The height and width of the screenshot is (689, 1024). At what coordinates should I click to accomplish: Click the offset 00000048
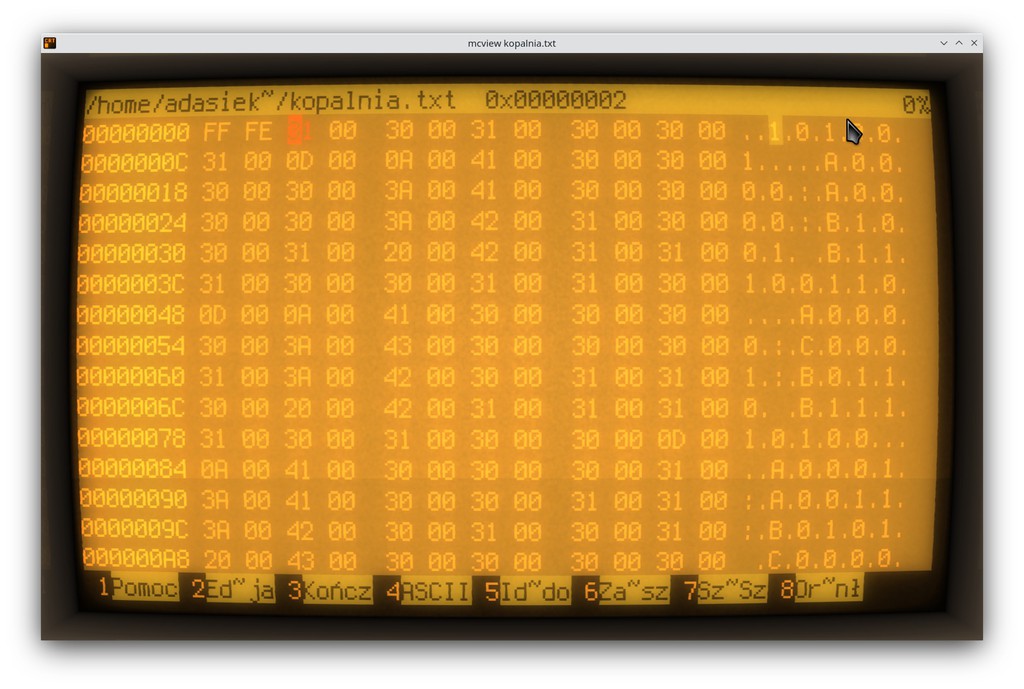[131, 315]
